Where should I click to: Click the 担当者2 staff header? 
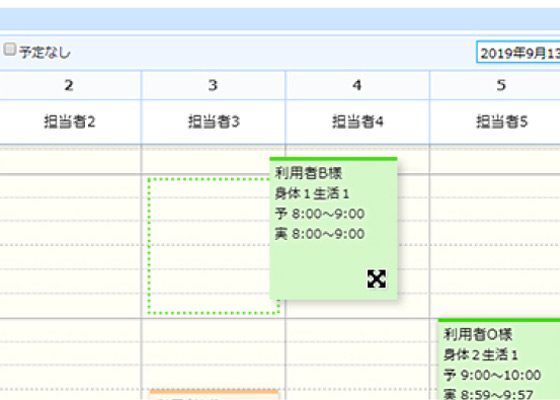(x=70, y=122)
